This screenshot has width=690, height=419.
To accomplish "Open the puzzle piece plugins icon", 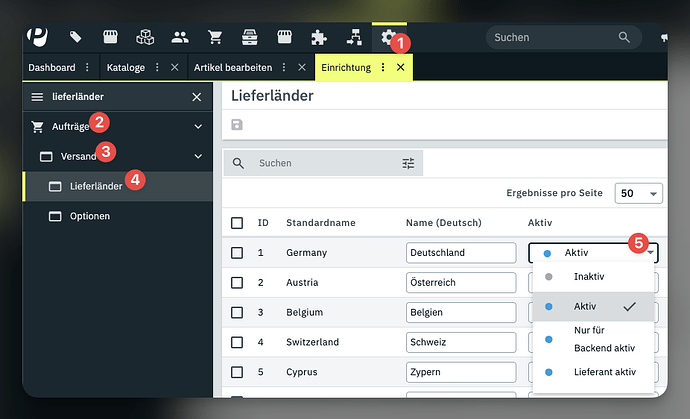I will coord(318,37).
